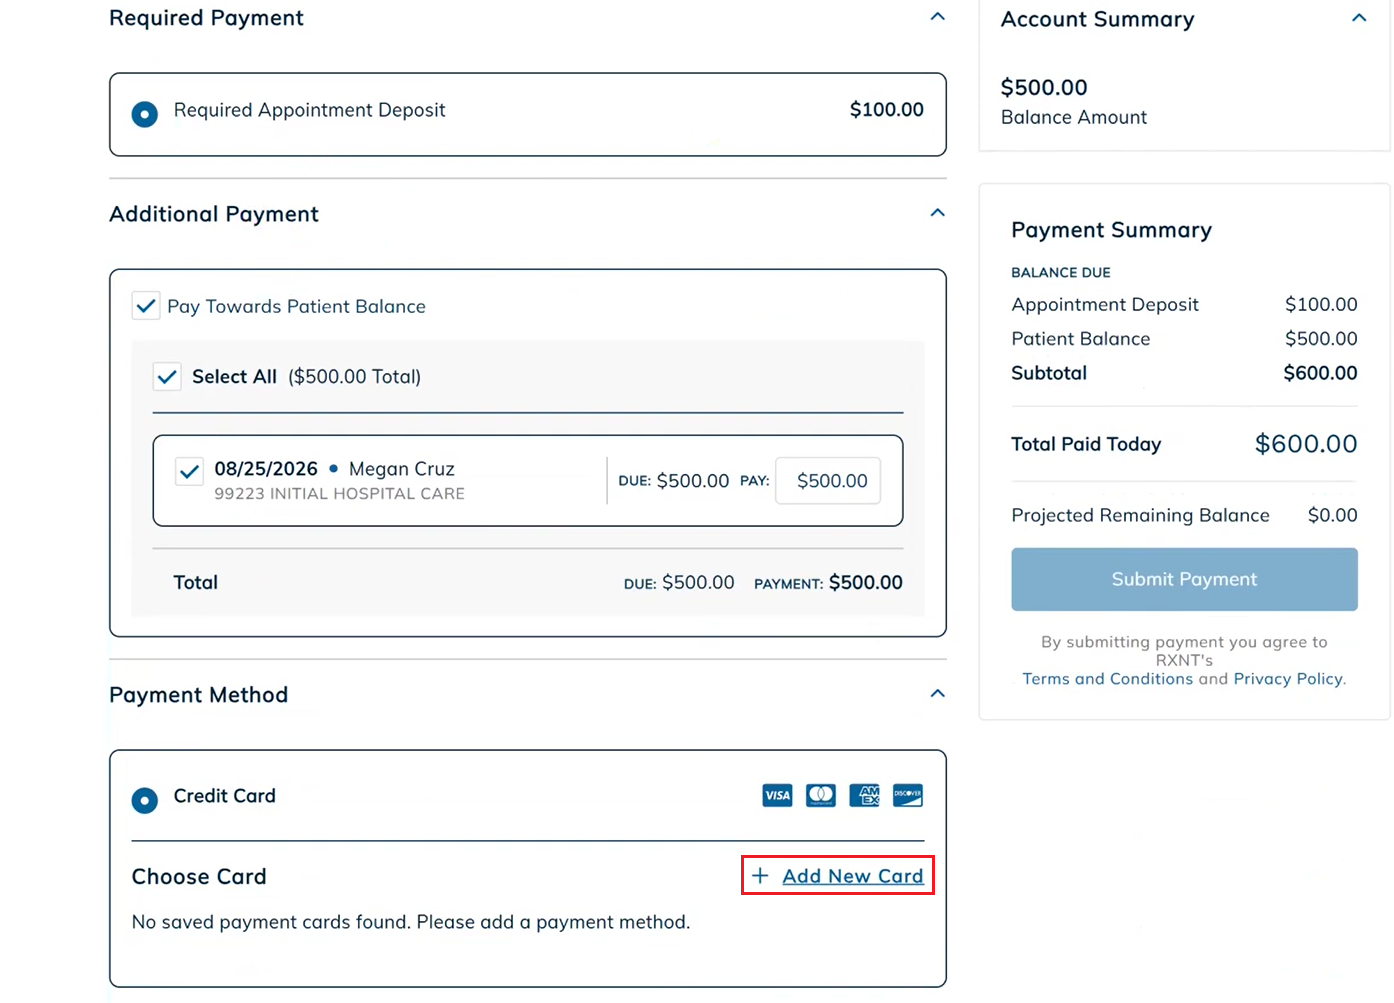The width and height of the screenshot is (1394, 1003).
Task: Click the Submit Payment button
Action: click(x=1184, y=579)
